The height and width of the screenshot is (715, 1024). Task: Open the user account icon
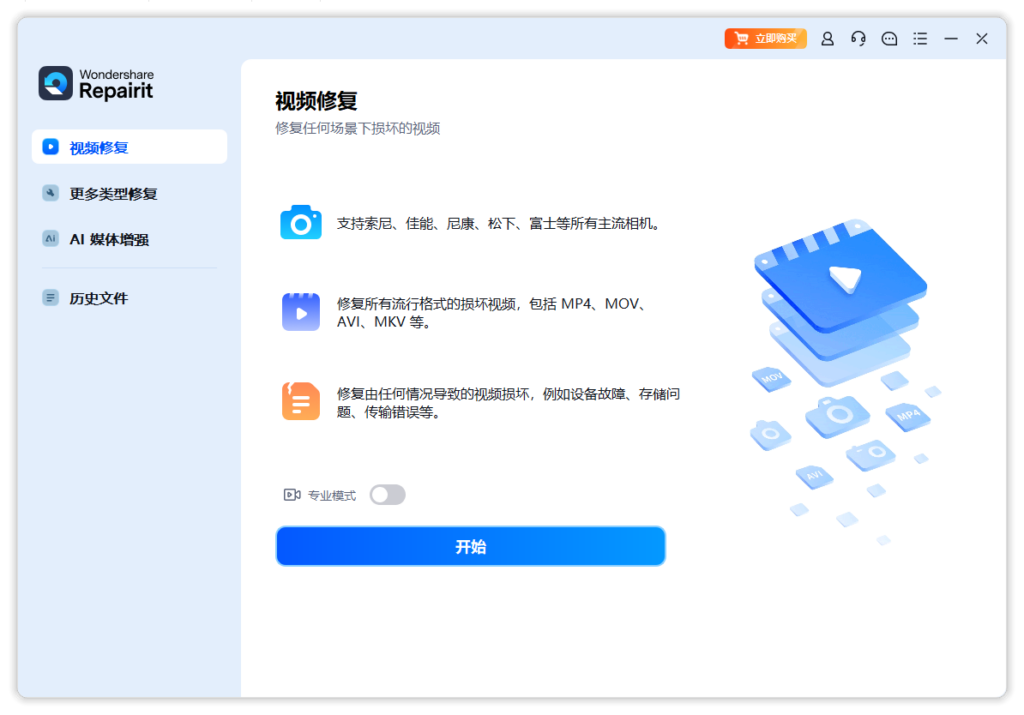click(827, 39)
